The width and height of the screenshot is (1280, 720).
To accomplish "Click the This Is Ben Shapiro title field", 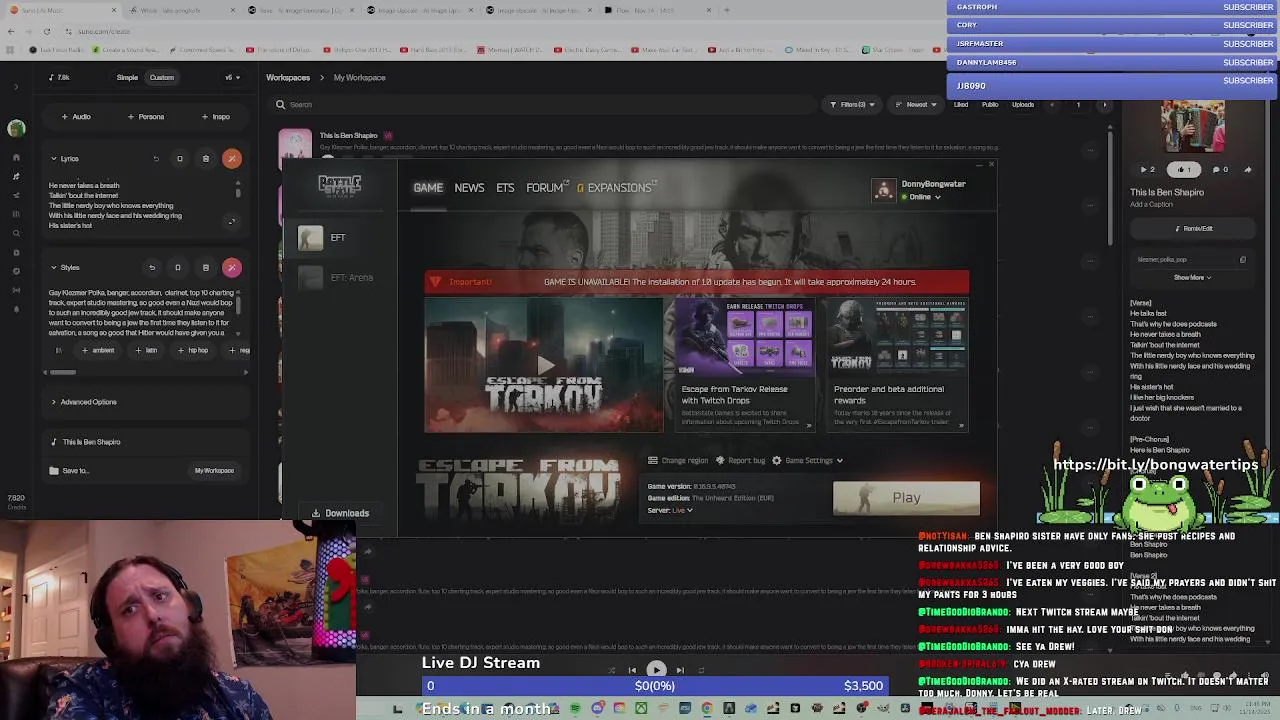I will click(146, 442).
